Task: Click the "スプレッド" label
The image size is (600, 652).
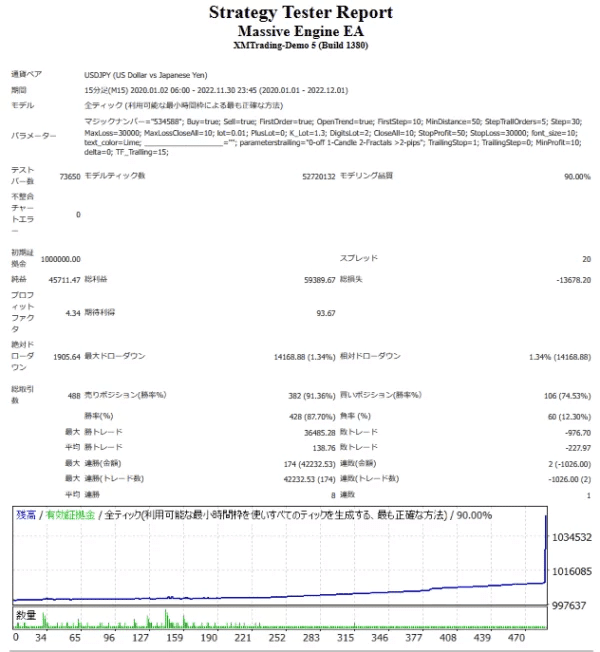Action: [x=359, y=258]
